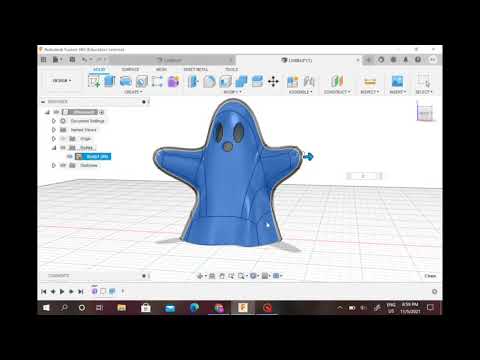Image resolution: width=480 pixels, height=360 pixels.
Task: Click the Insert image icon
Action: [x=397, y=81]
